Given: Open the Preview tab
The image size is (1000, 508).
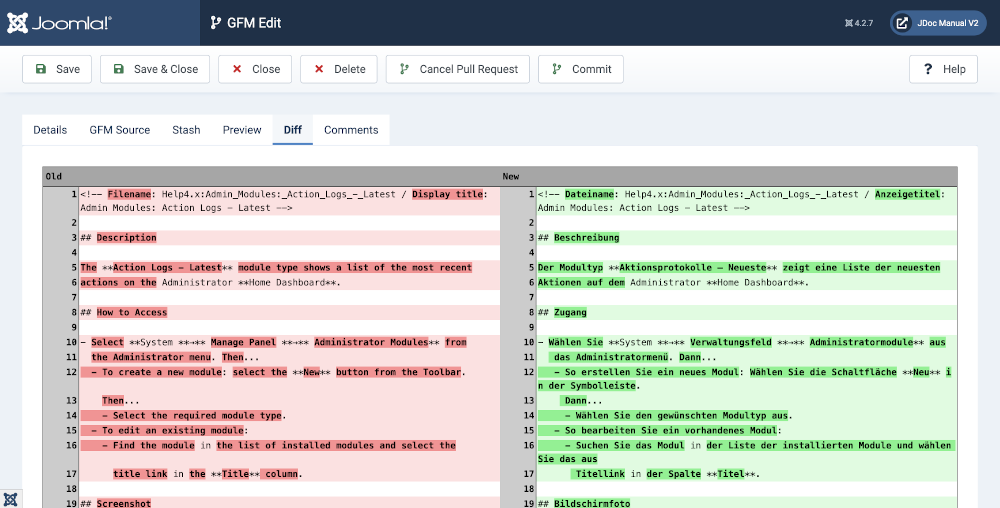Looking at the screenshot, I should (242, 130).
